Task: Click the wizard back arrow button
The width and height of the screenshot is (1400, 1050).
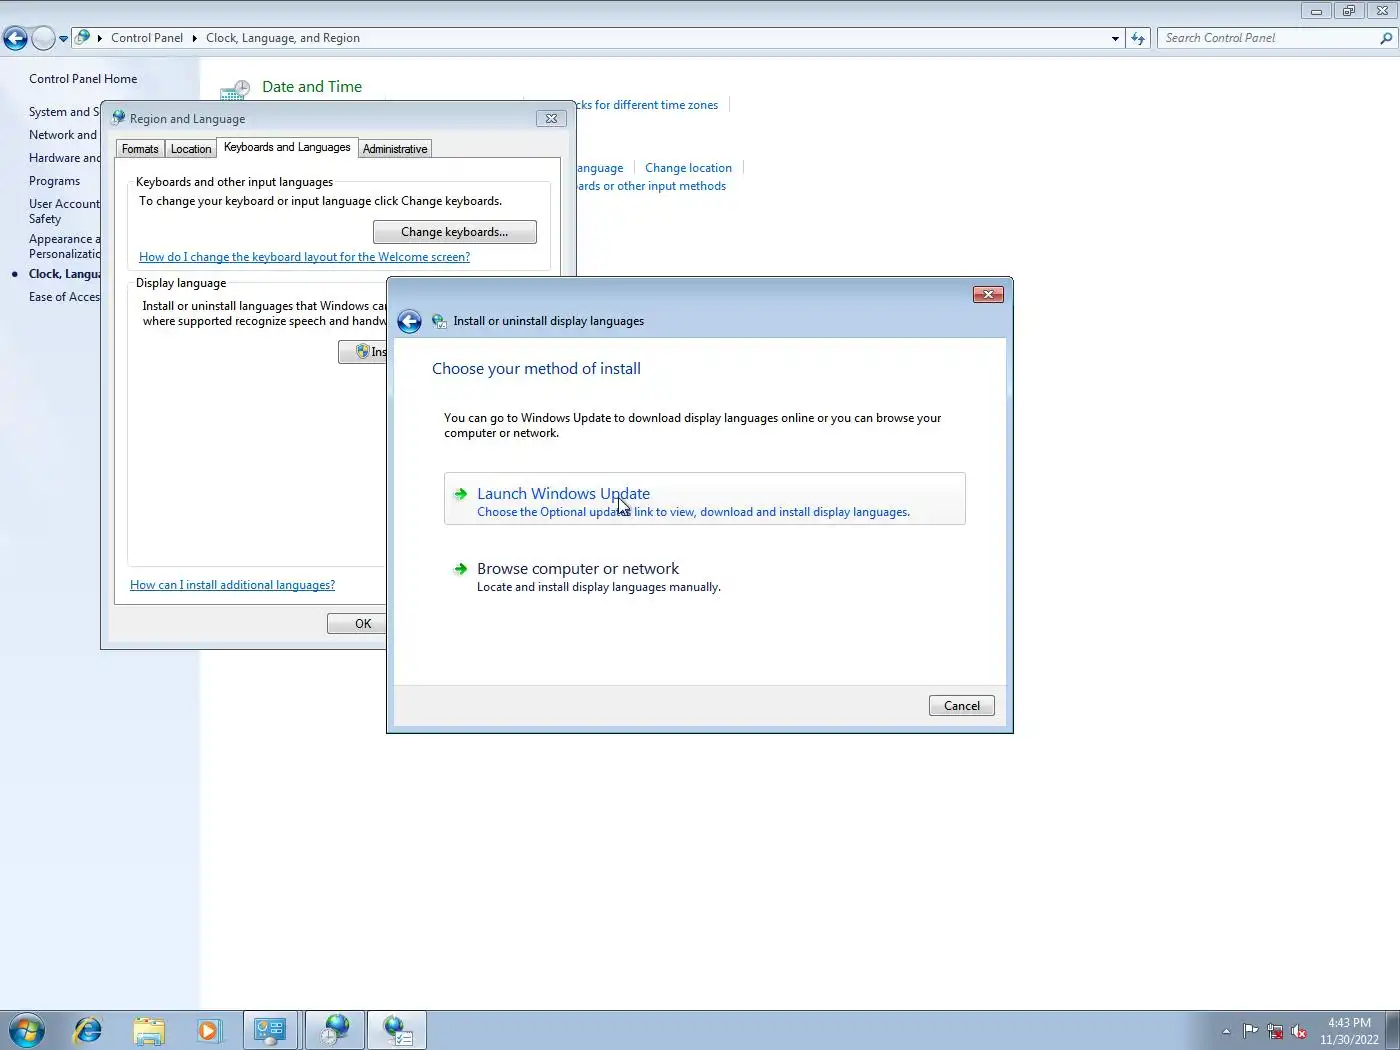Action: tap(409, 321)
